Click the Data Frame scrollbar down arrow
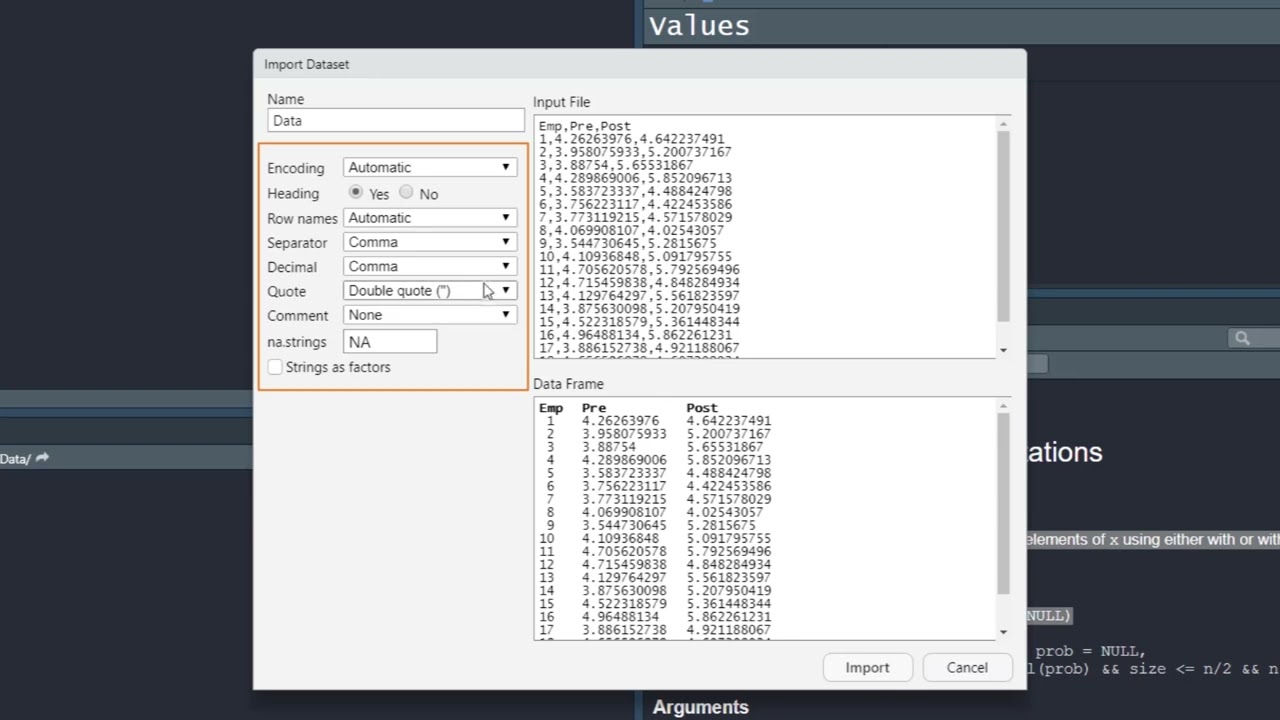The image size is (1280, 720). tap(1003, 632)
